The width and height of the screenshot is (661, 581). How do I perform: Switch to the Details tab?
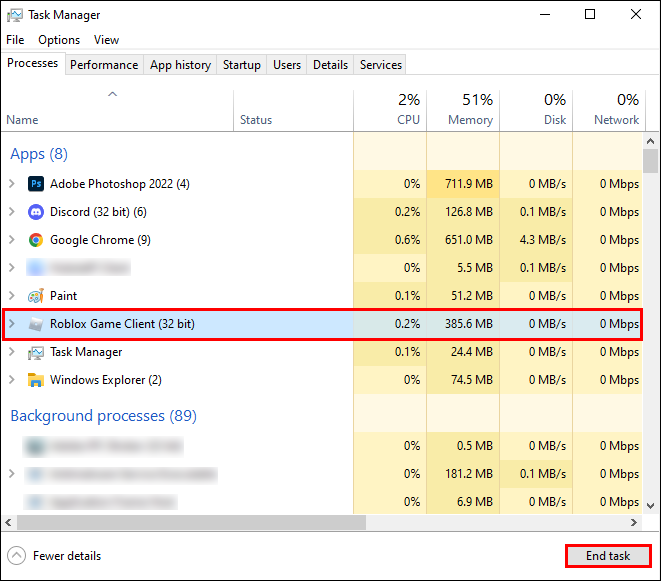(x=330, y=65)
